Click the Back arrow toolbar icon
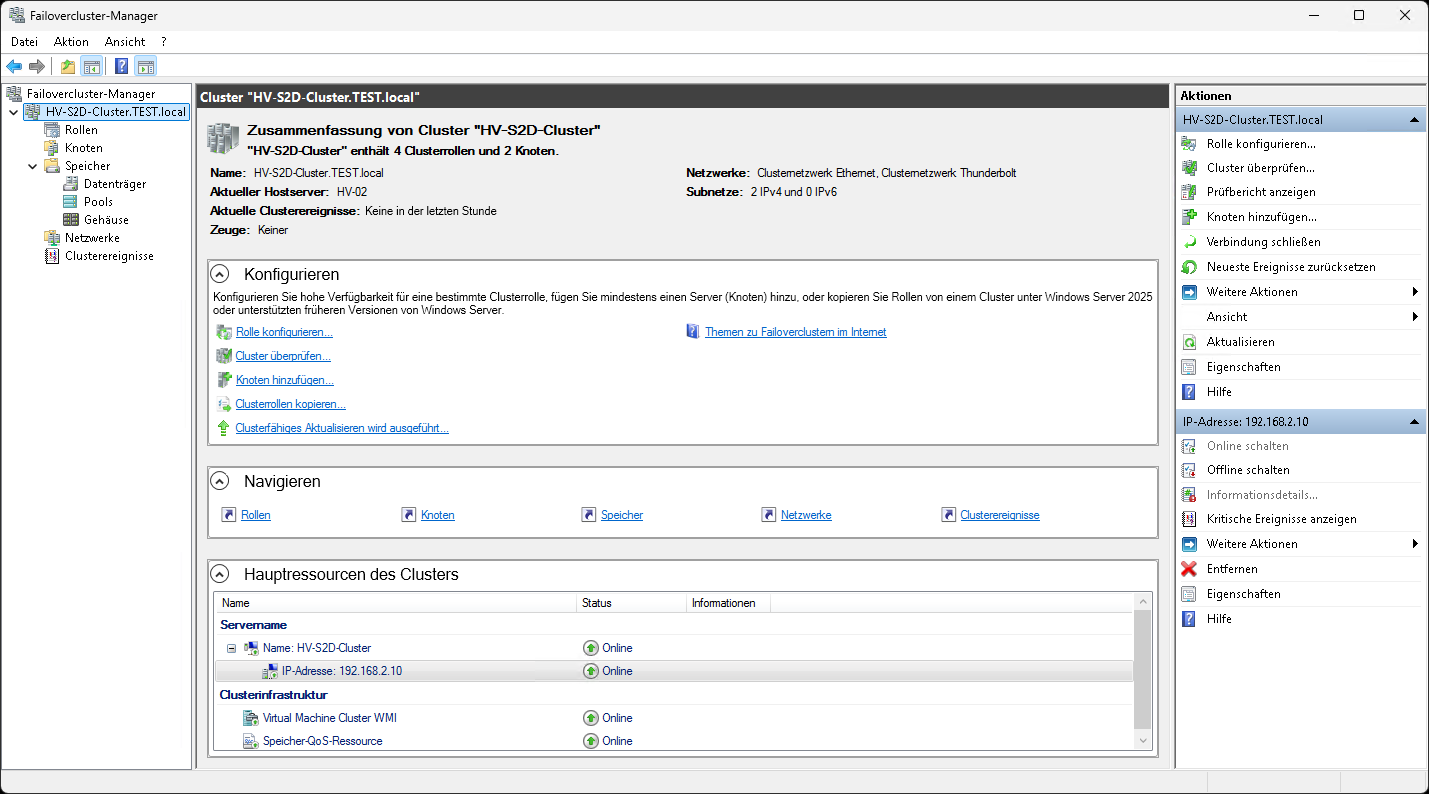Viewport: 1429px width, 794px height. point(14,67)
